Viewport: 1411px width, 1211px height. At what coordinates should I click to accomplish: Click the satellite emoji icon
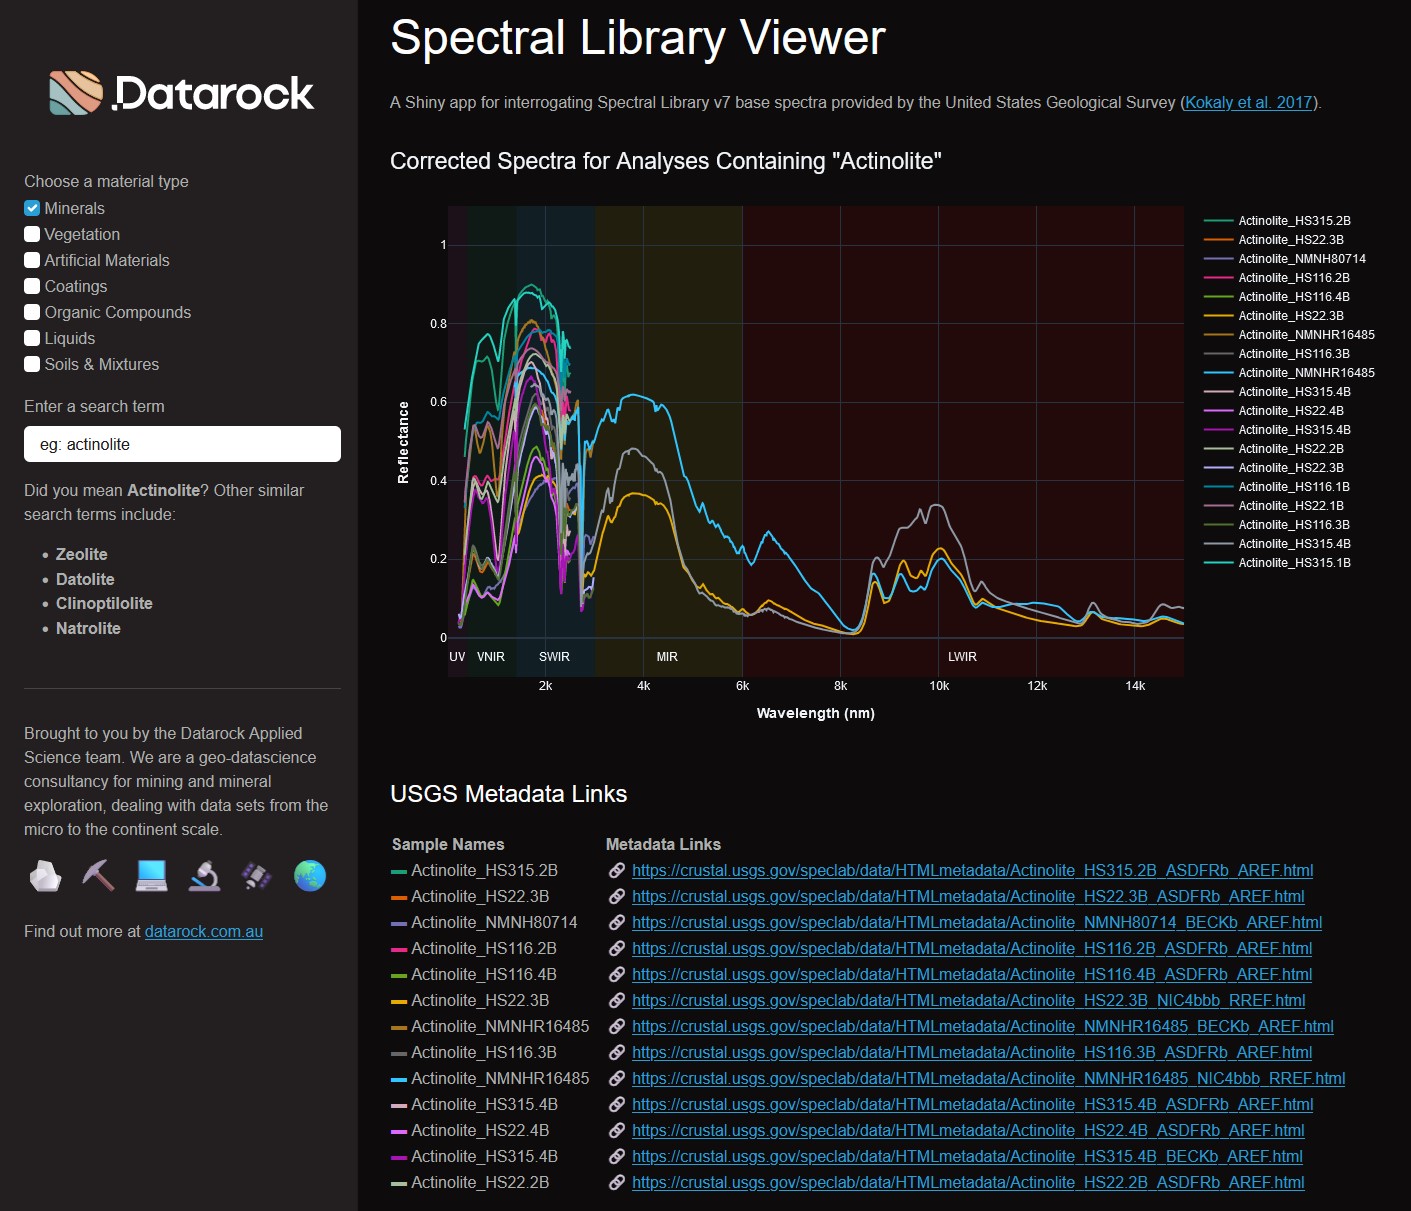pyautogui.click(x=257, y=876)
